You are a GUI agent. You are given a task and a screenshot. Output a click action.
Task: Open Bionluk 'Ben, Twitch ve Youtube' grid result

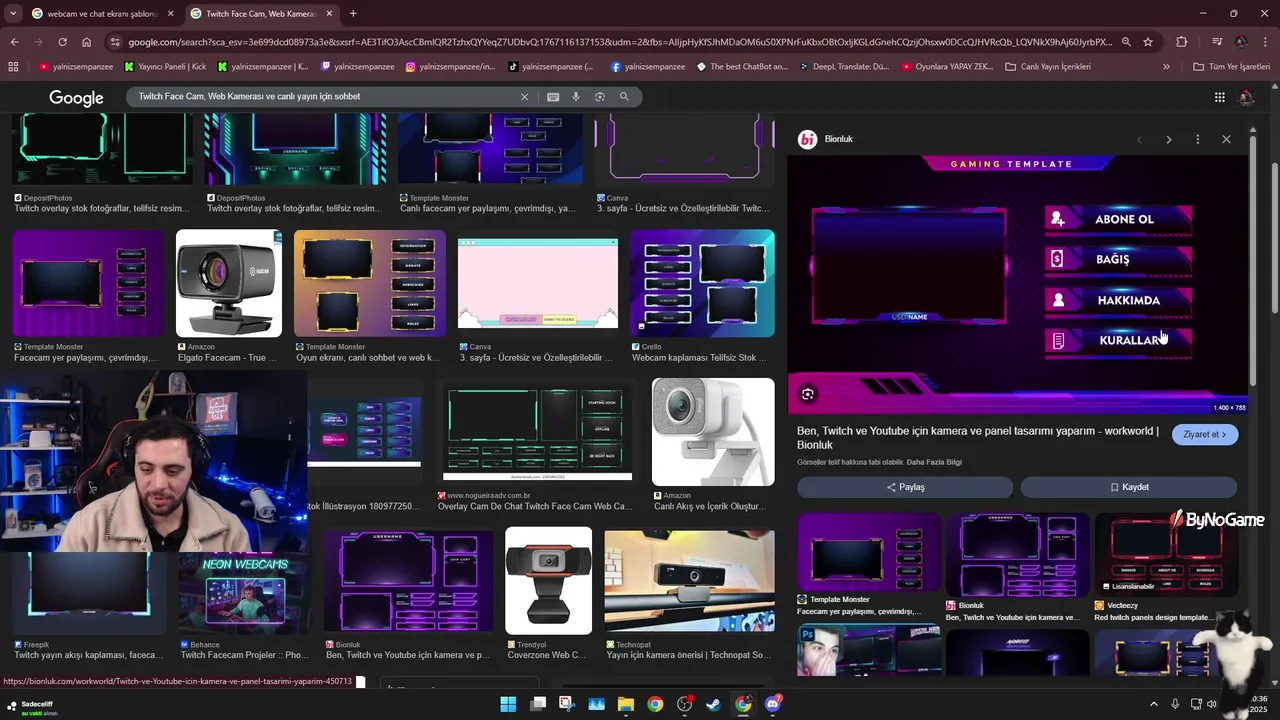[x=408, y=581]
